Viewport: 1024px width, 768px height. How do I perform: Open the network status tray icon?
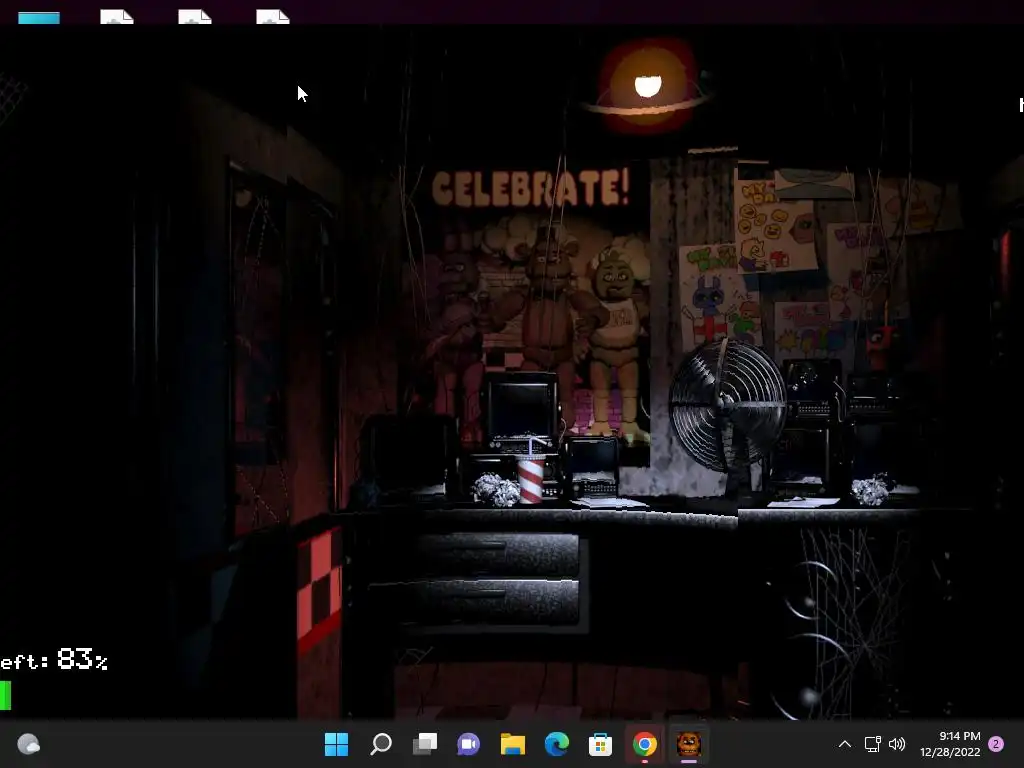coord(872,744)
